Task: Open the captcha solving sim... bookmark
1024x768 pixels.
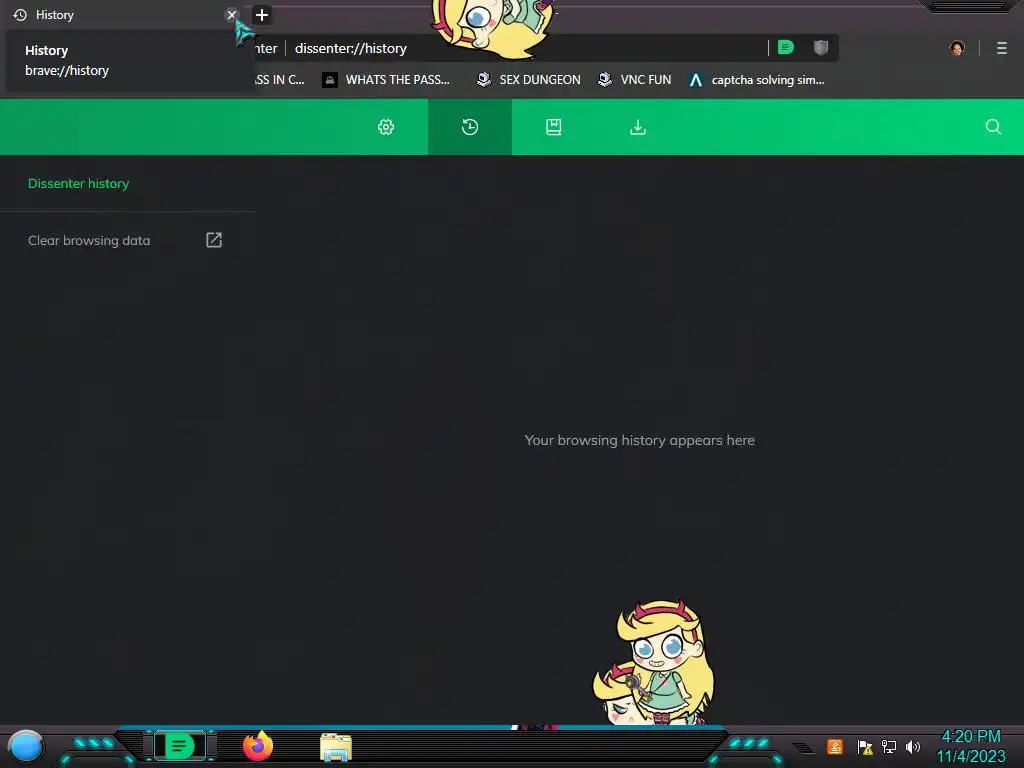Action: click(x=757, y=80)
